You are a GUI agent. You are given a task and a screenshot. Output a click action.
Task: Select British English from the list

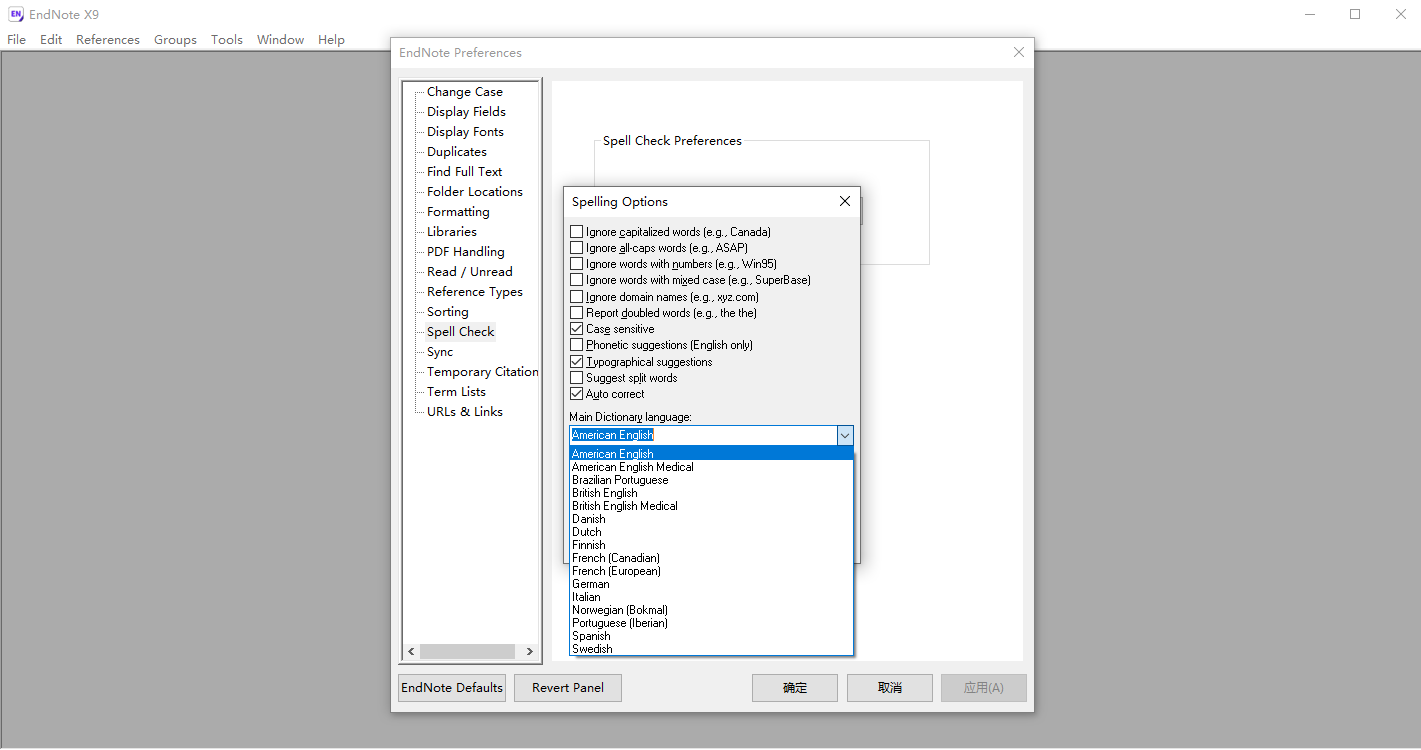pyautogui.click(x=711, y=493)
